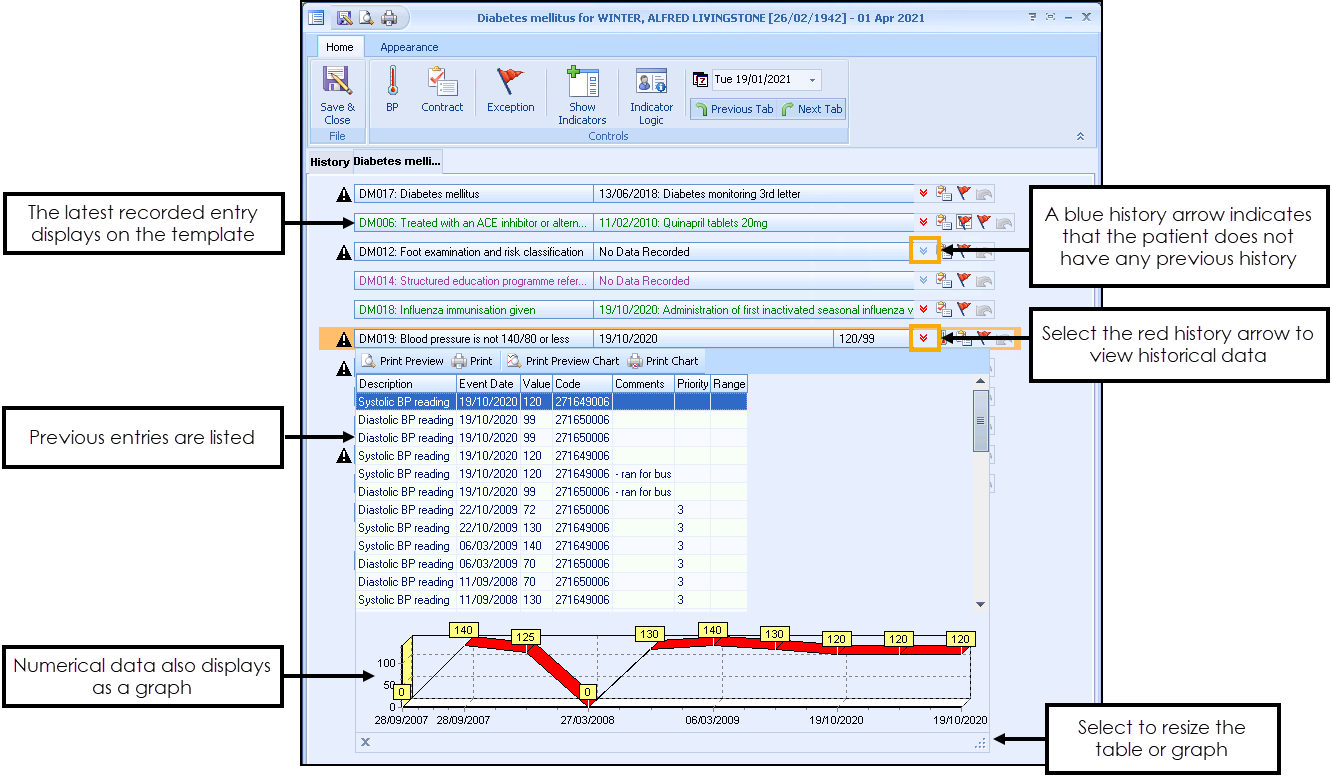Click the grey undo arrow for DM017
This screenshot has height=777, width=1332.
[985, 194]
